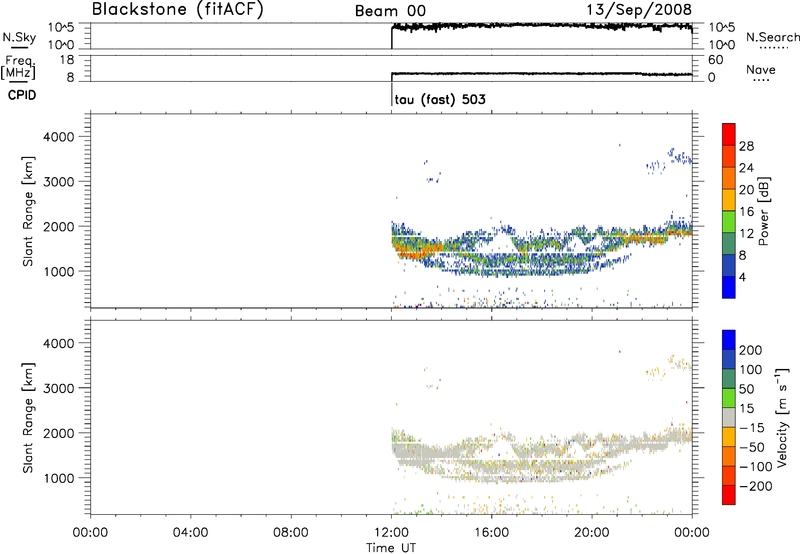Screen dimensions: 800x554
Task: Click the noise trace in the N.Sky panel
Action: click(x=541, y=26)
